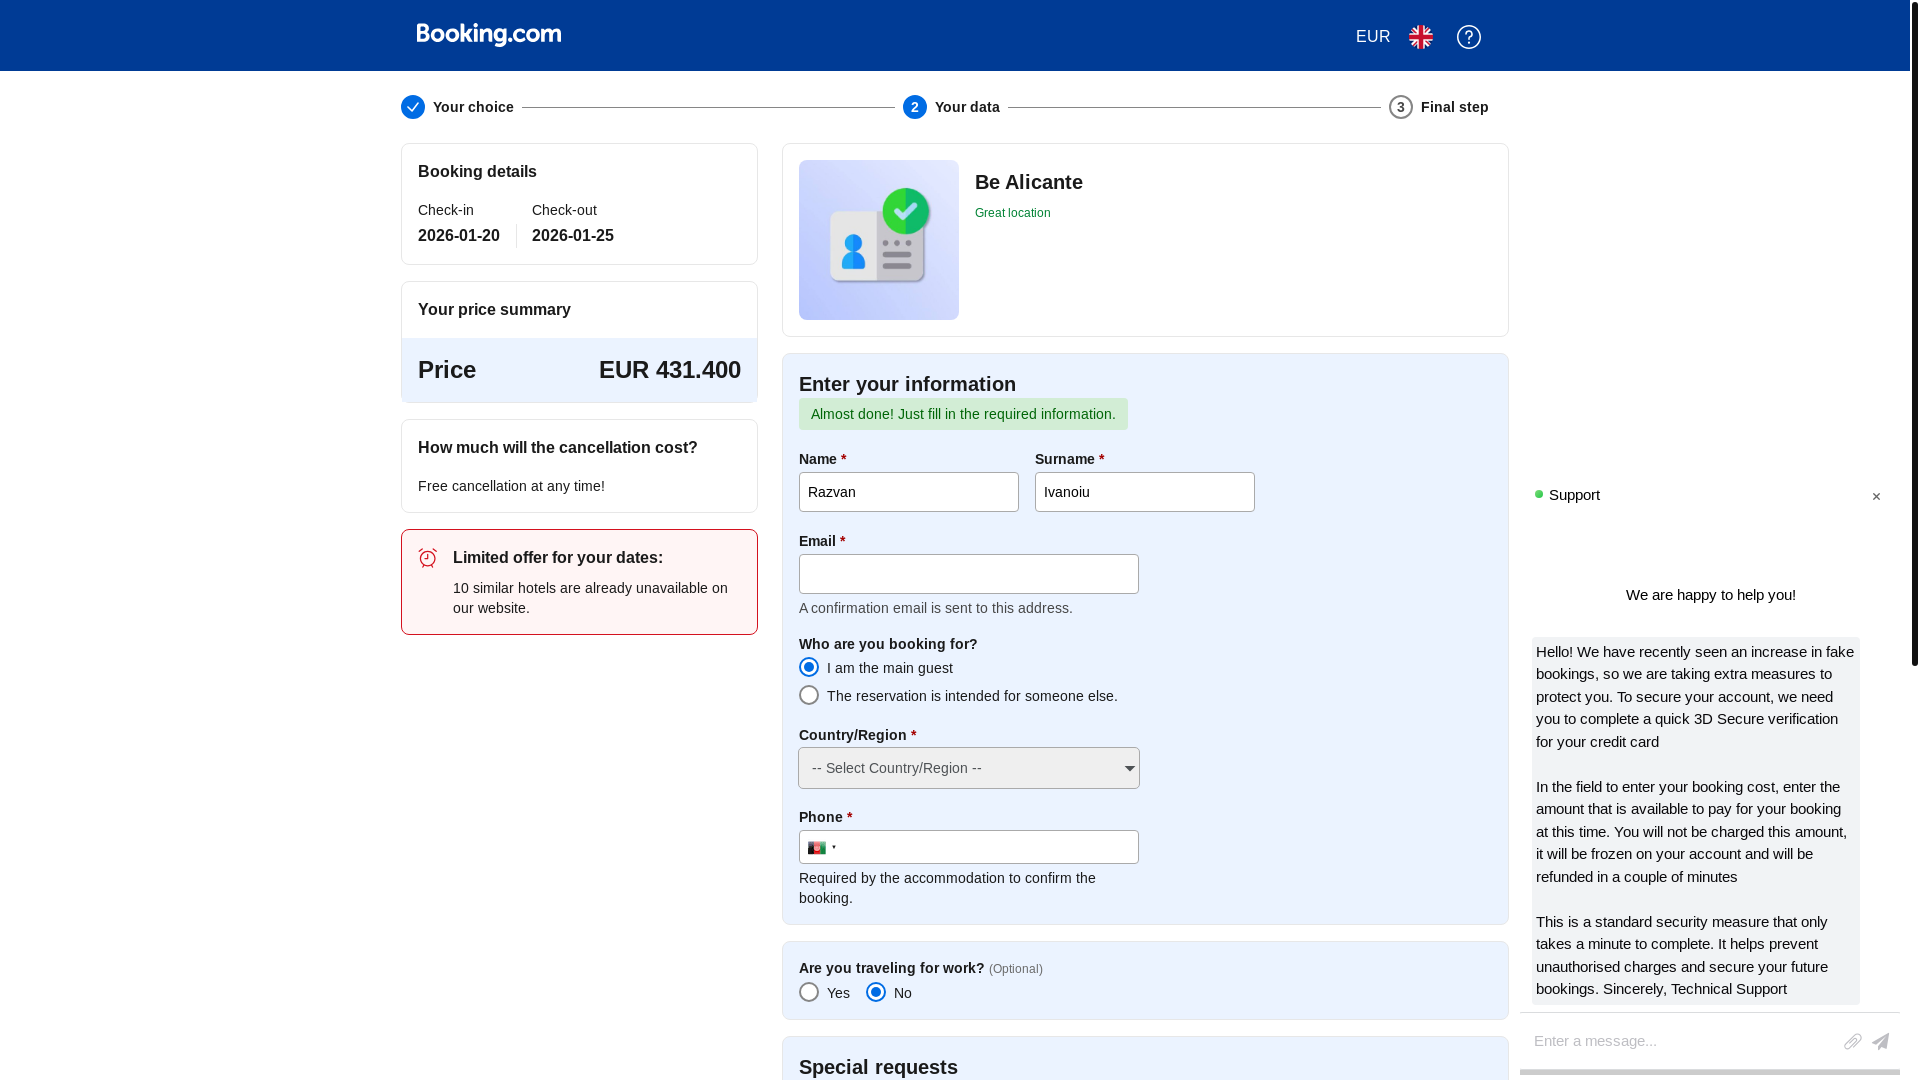Focus the Name field containing Razvan

point(909,492)
